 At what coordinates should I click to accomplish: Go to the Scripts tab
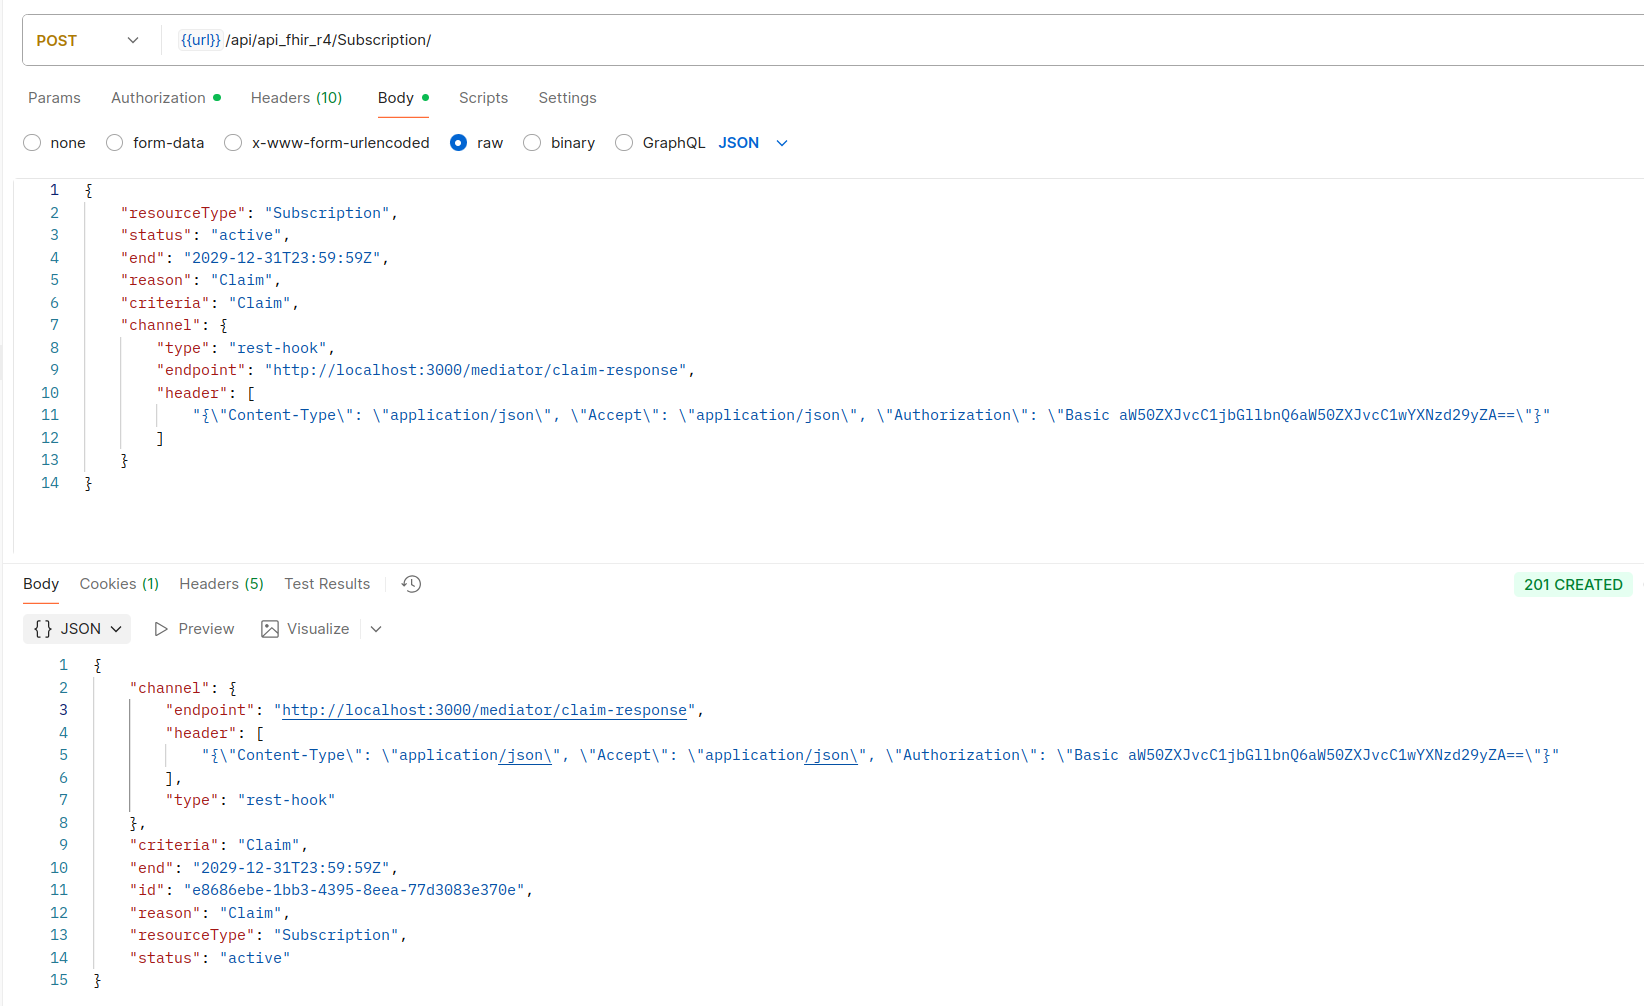point(483,98)
